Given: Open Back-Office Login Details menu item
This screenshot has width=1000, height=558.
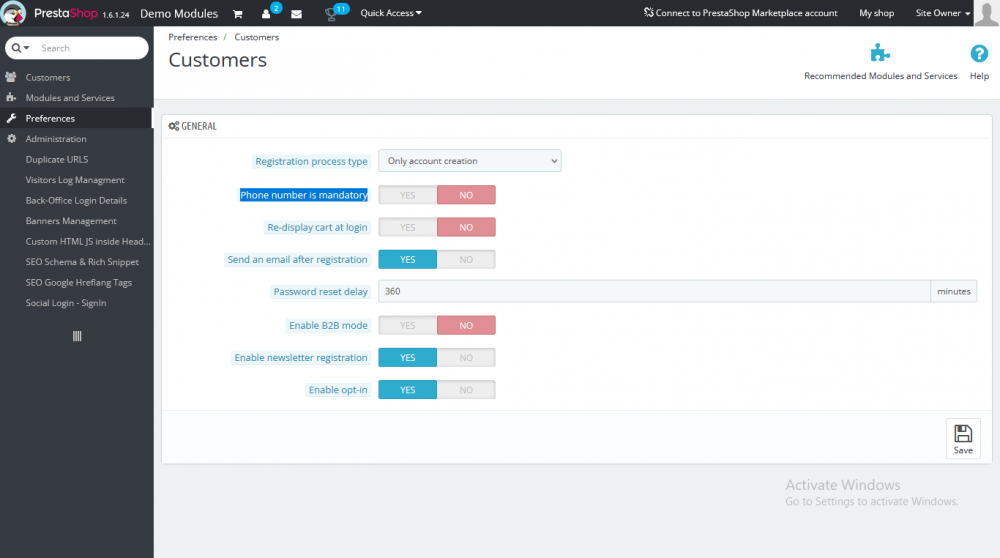Looking at the screenshot, I should point(77,200).
